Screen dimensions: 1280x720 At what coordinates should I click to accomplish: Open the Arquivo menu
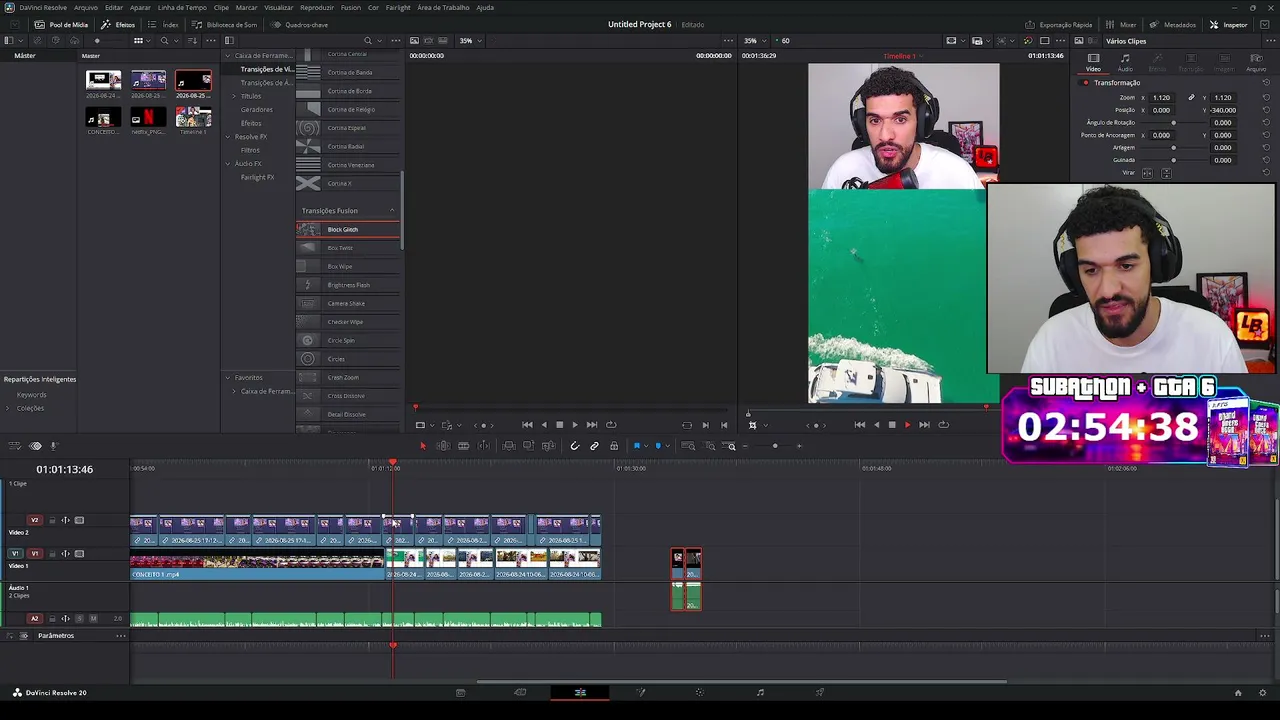coord(86,7)
